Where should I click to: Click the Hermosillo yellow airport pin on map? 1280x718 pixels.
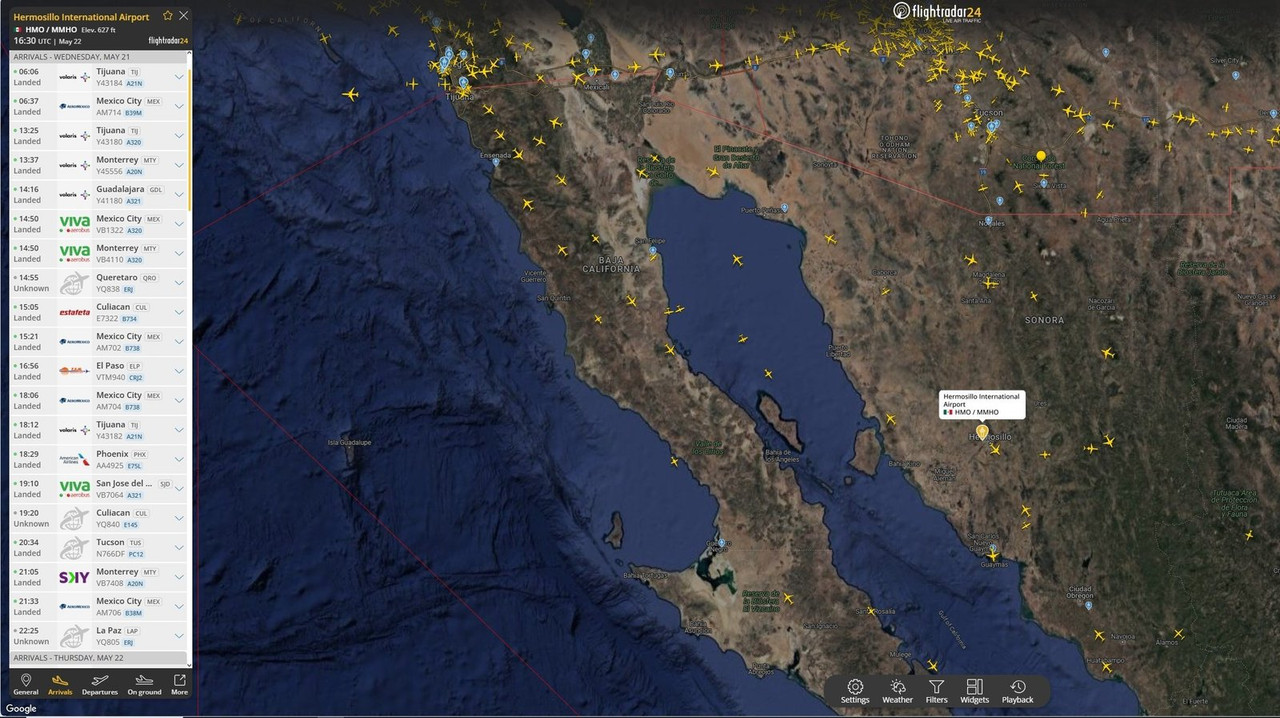(x=982, y=432)
